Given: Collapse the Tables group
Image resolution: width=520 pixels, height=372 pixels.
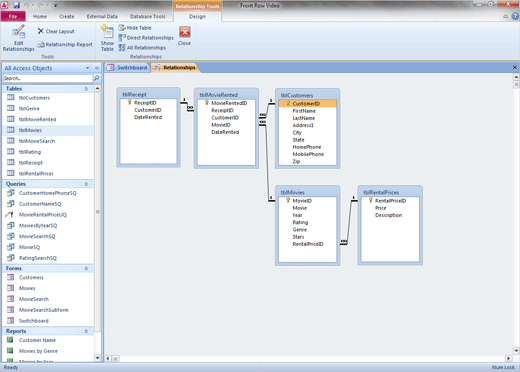Looking at the screenshot, I should click(86, 89).
